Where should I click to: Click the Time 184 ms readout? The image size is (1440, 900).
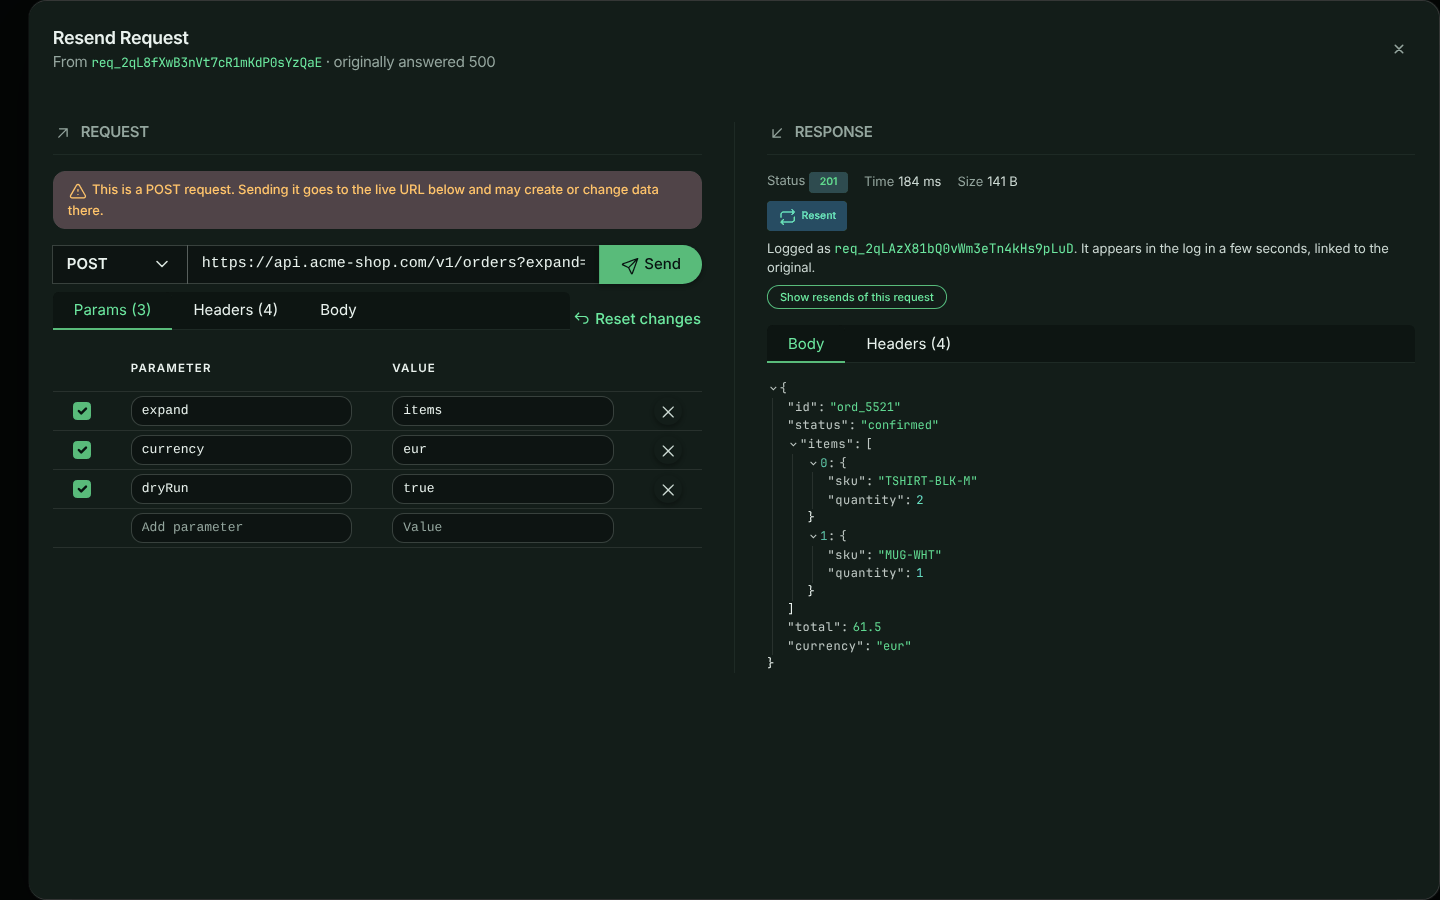[902, 182]
